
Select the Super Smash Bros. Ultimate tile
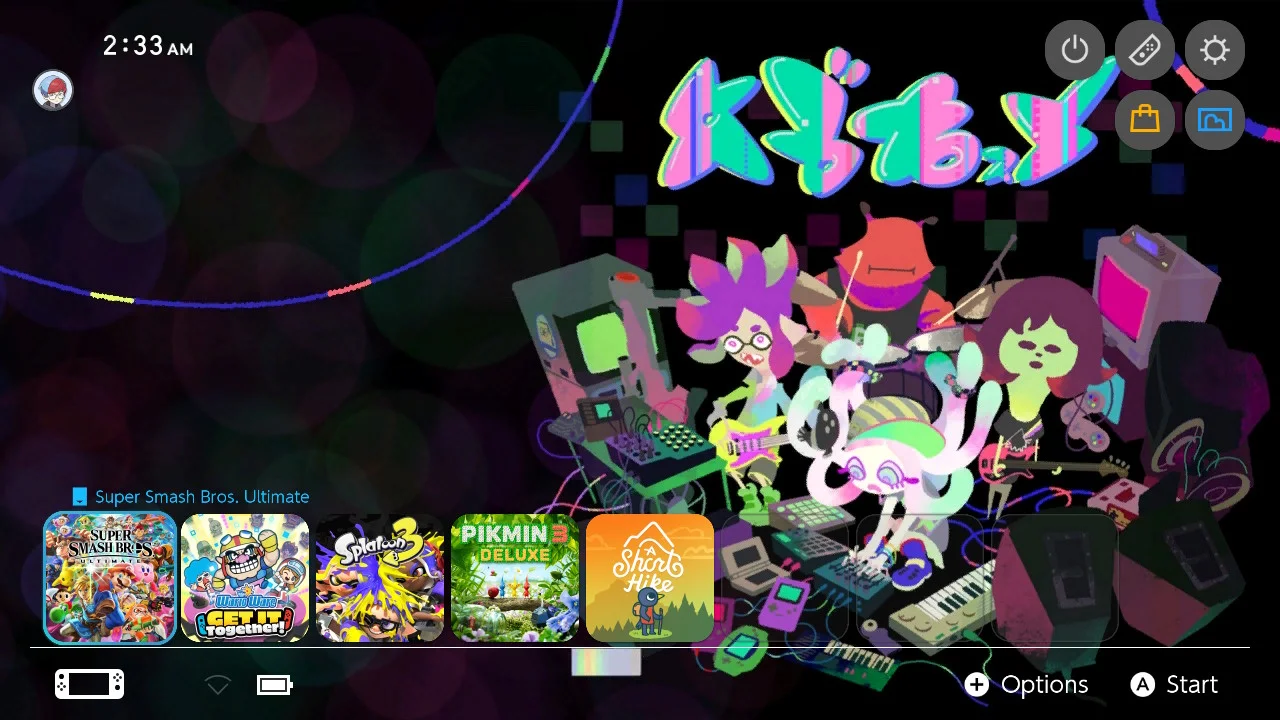point(110,578)
